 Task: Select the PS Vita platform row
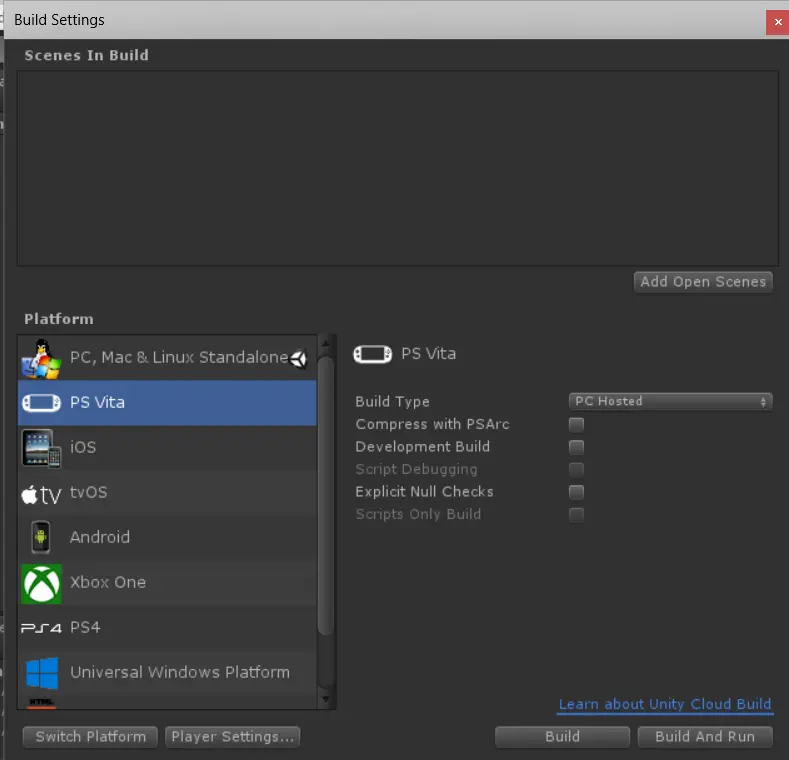(167, 403)
